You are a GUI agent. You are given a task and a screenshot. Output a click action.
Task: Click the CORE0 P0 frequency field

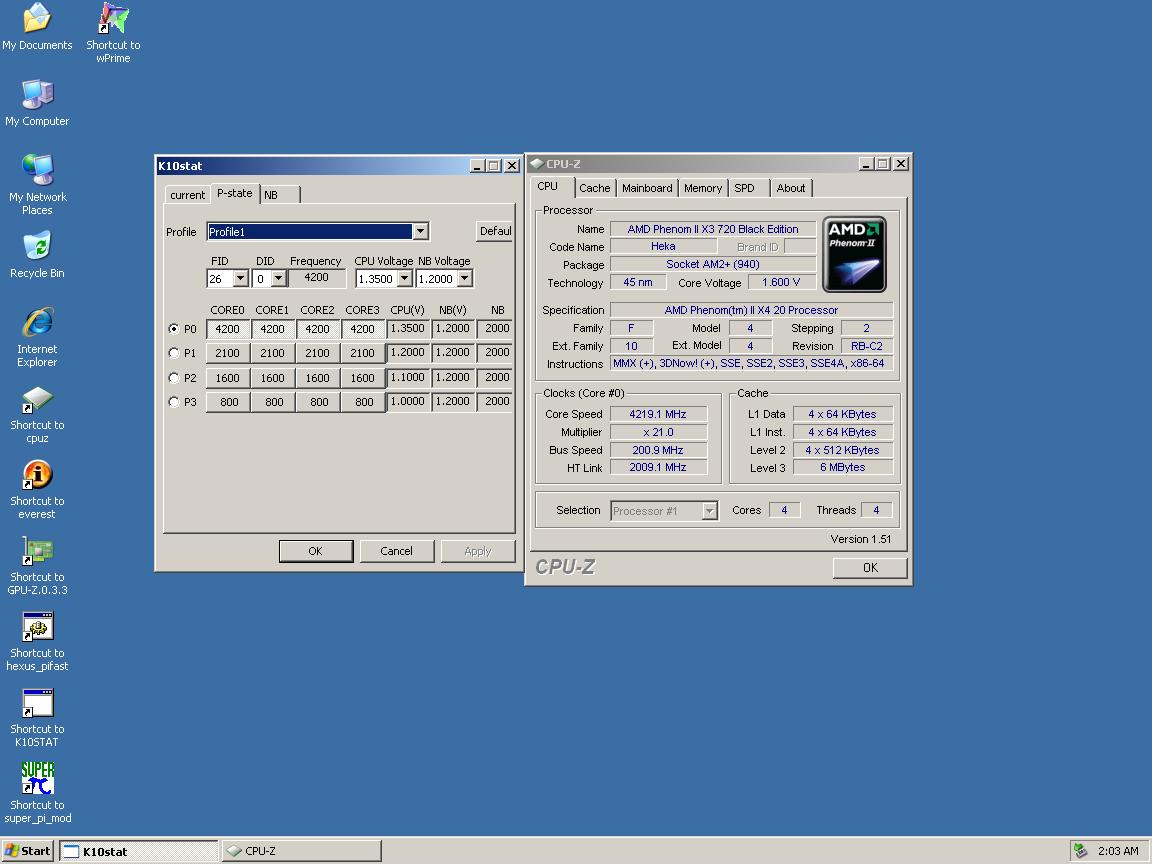pyautogui.click(x=228, y=329)
